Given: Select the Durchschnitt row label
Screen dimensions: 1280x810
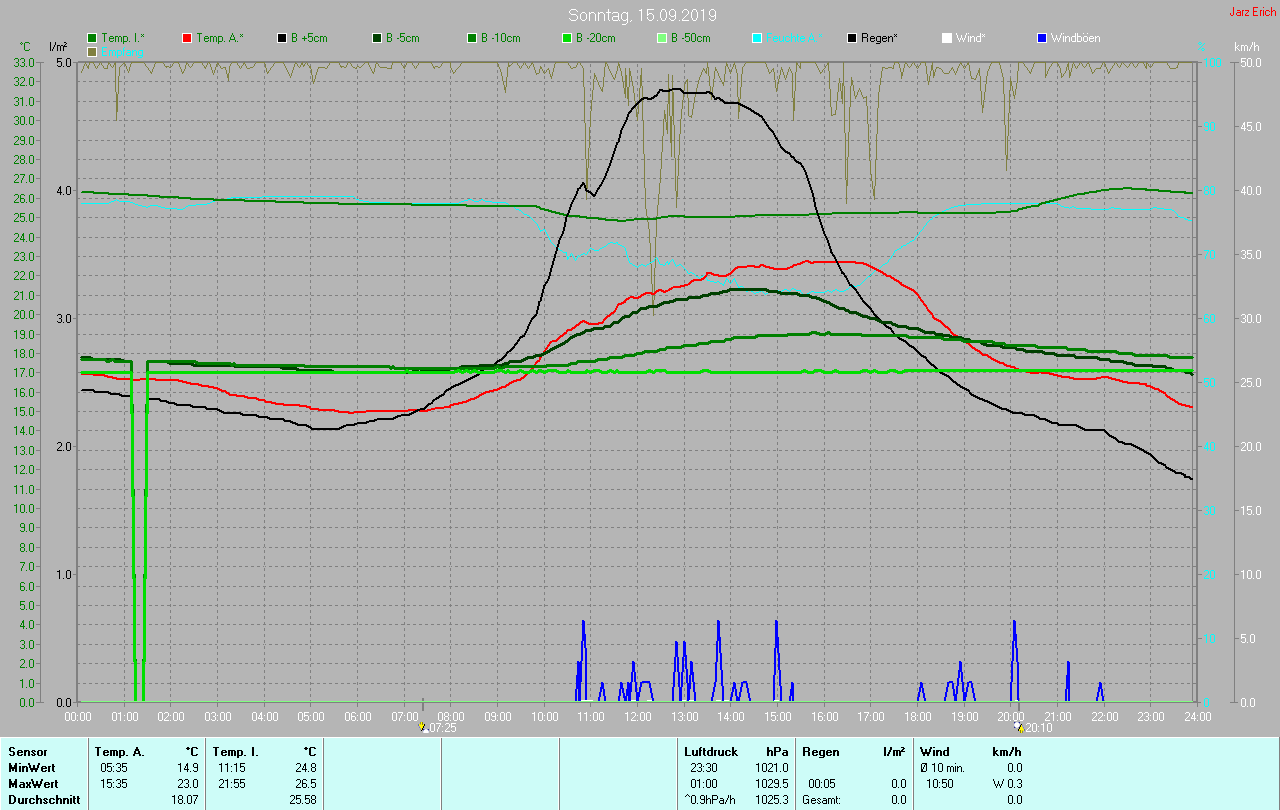Looking at the screenshot, I should 43,800.
